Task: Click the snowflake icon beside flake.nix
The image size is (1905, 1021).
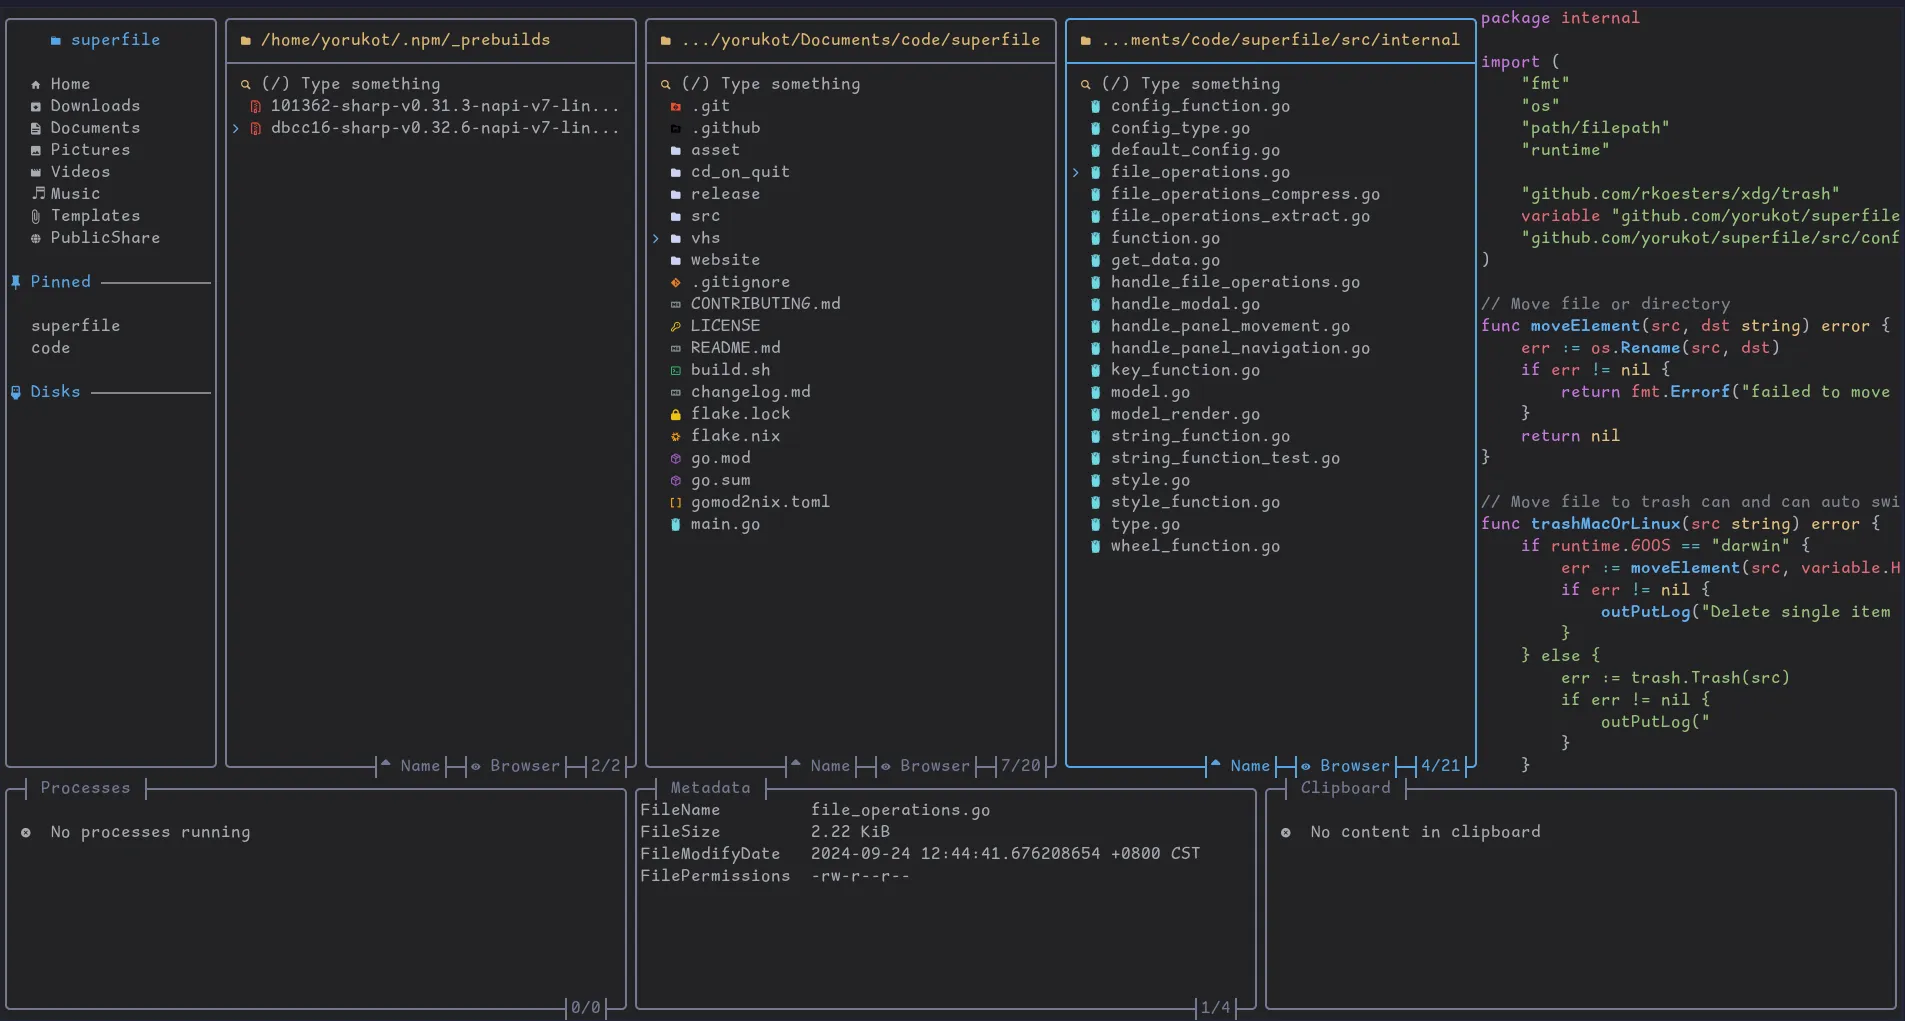Action: click(x=675, y=436)
